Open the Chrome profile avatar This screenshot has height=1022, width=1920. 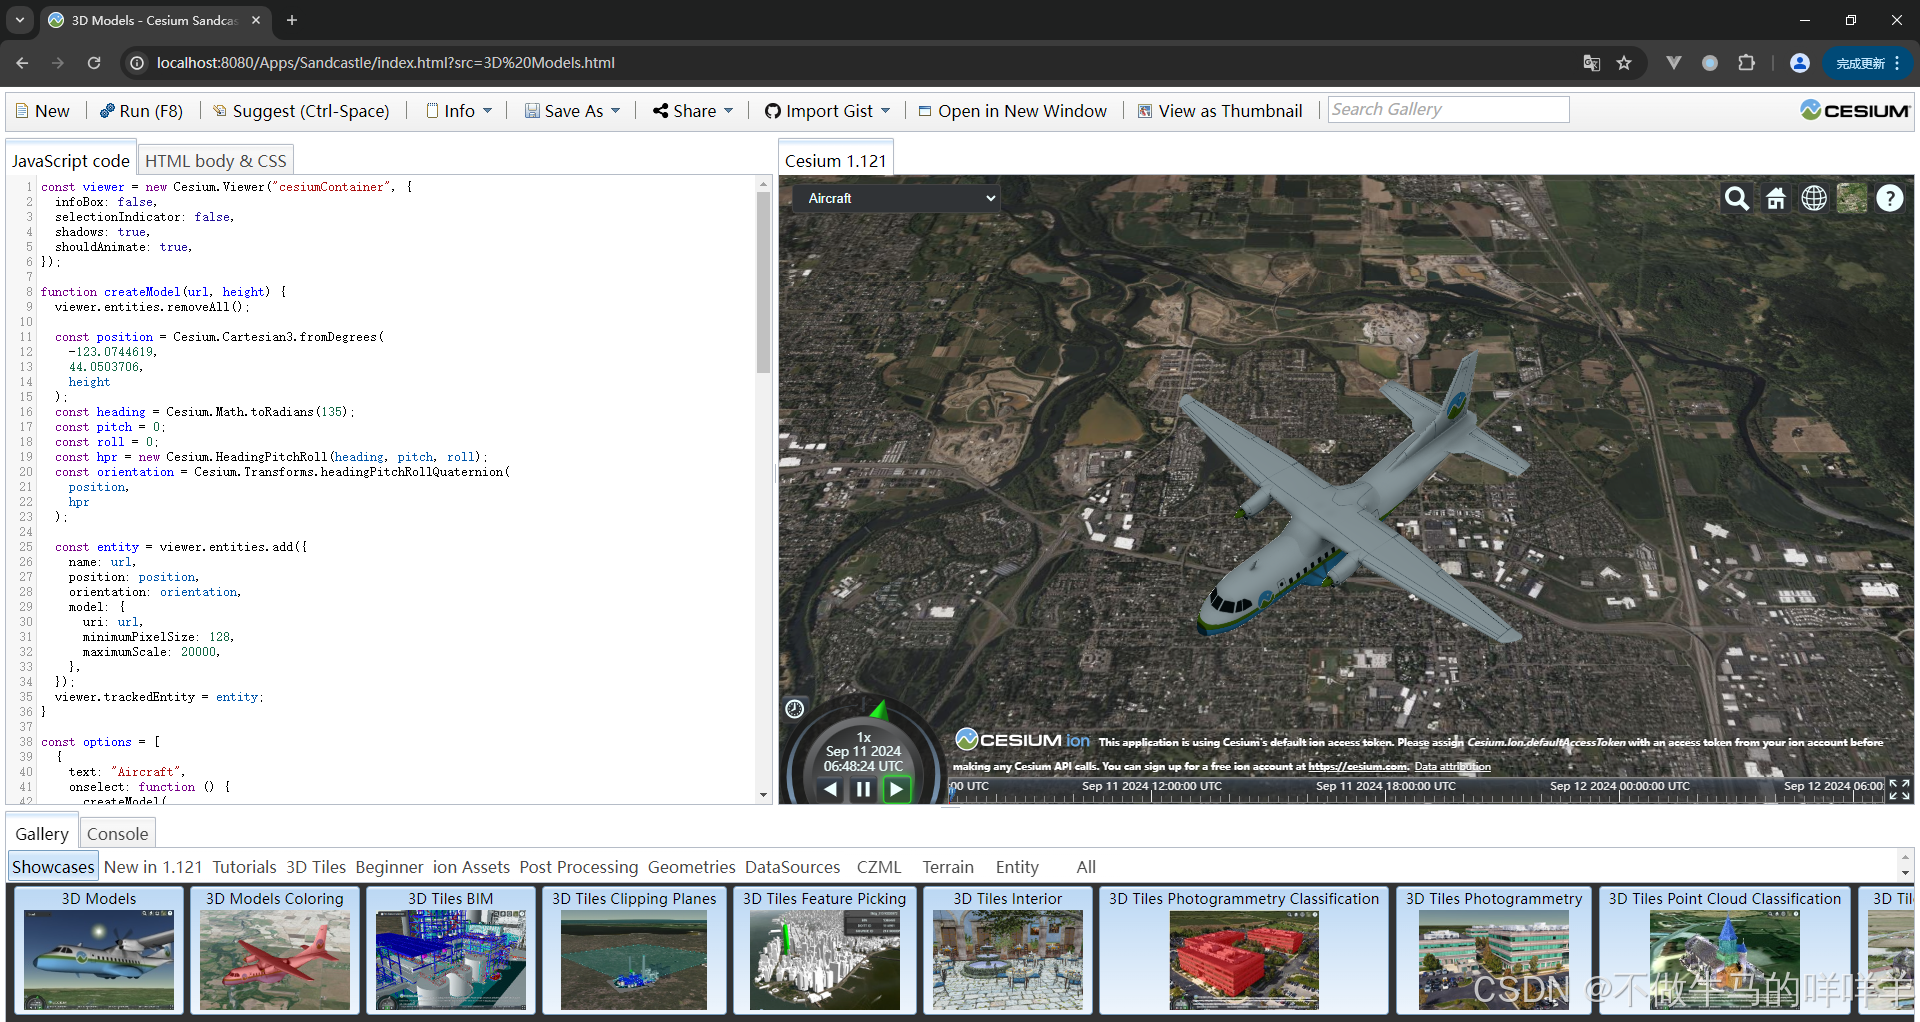[x=1800, y=63]
